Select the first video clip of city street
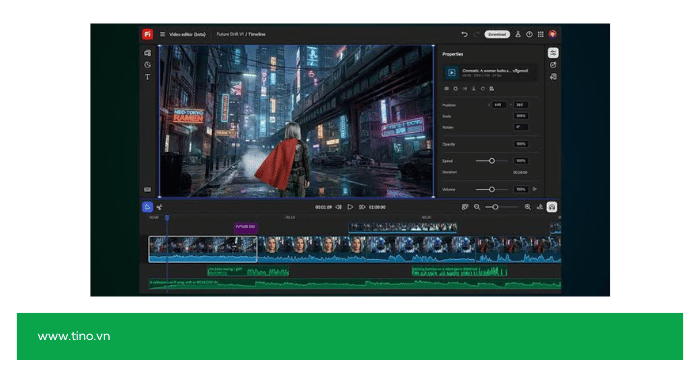Image resolution: width=700 pixels, height=375 pixels. point(203,249)
